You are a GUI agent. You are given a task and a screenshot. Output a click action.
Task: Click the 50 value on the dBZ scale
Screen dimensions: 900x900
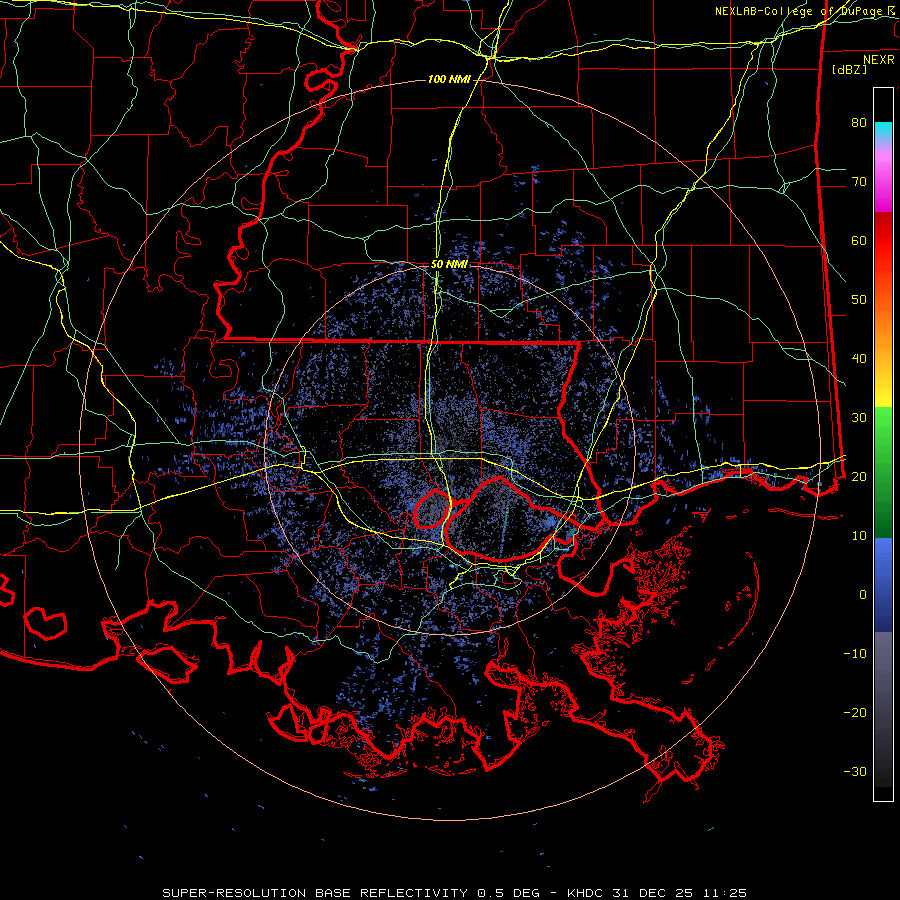tap(859, 300)
